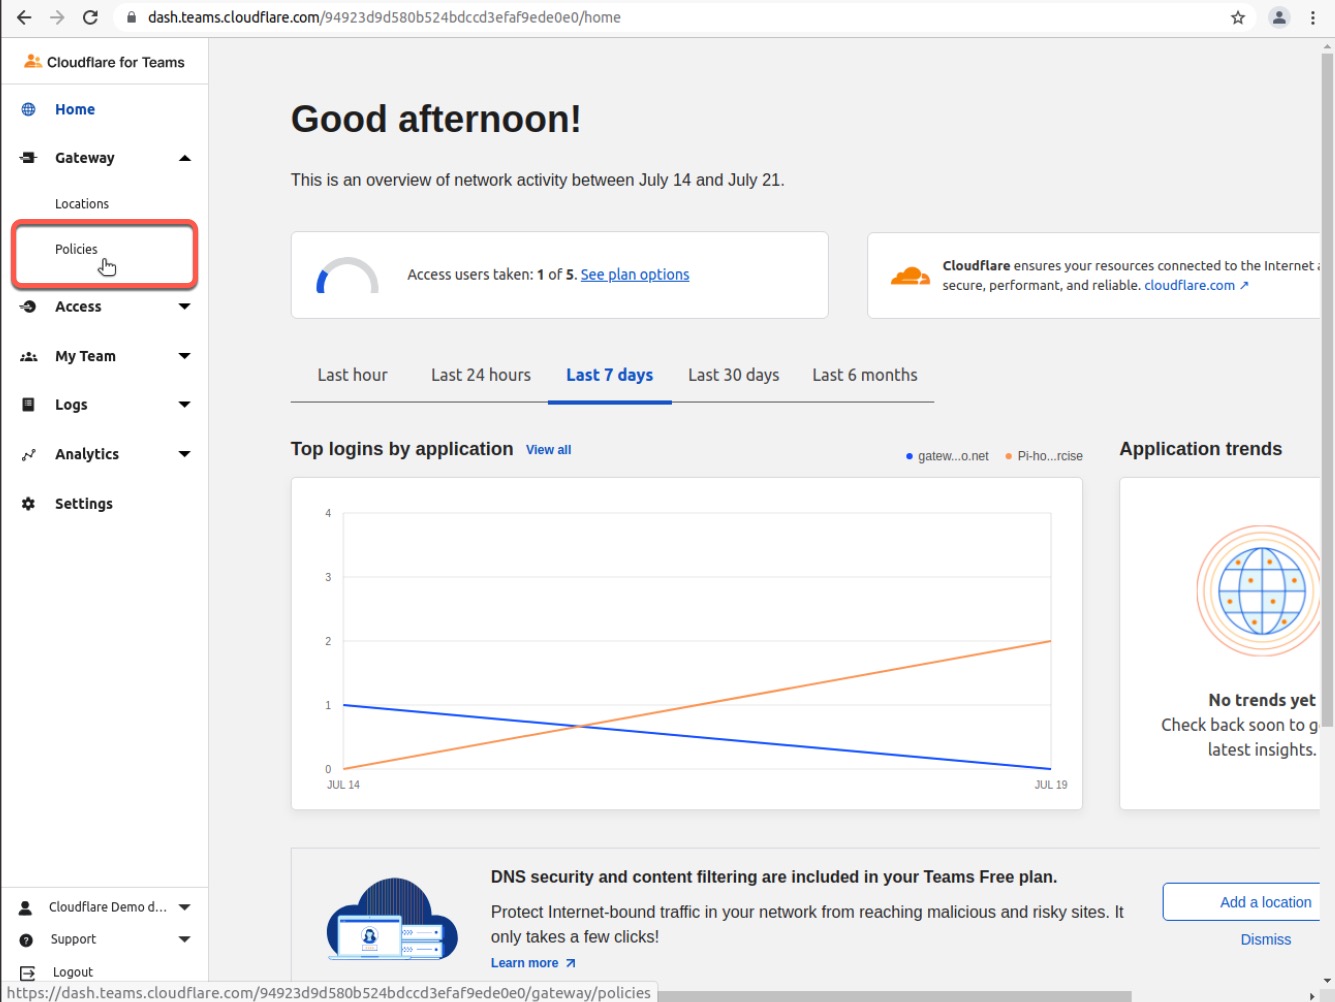Select the Last 7 days tab
The height and width of the screenshot is (1002, 1335).
[609, 375]
